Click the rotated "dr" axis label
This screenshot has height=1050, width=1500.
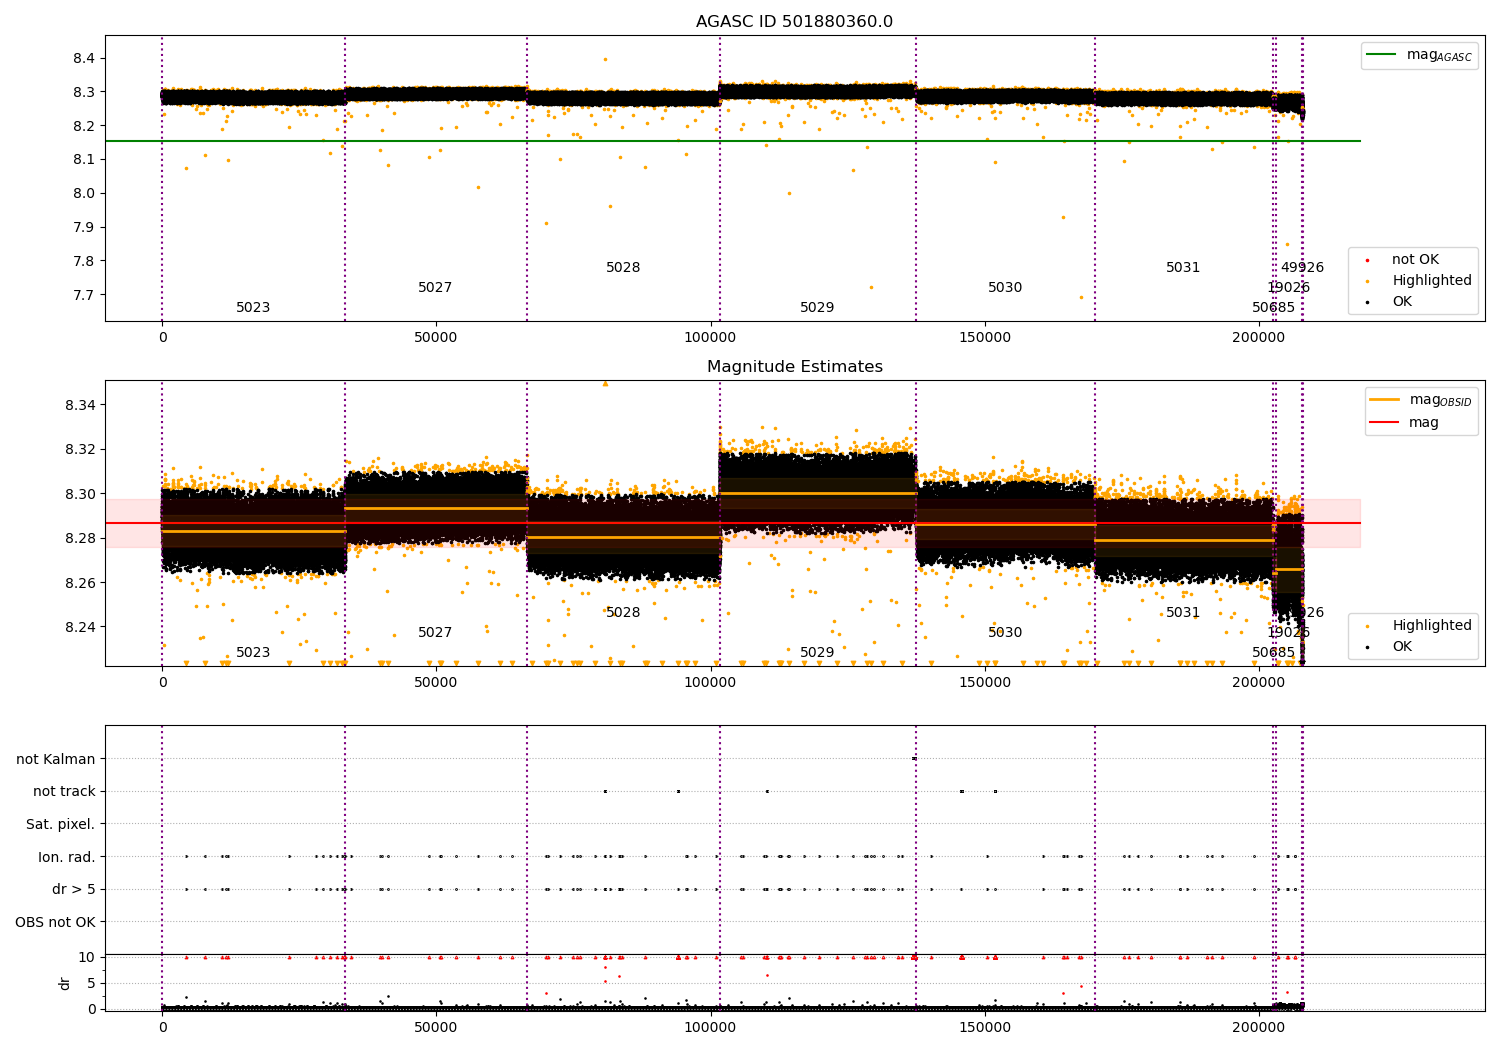pos(65,983)
